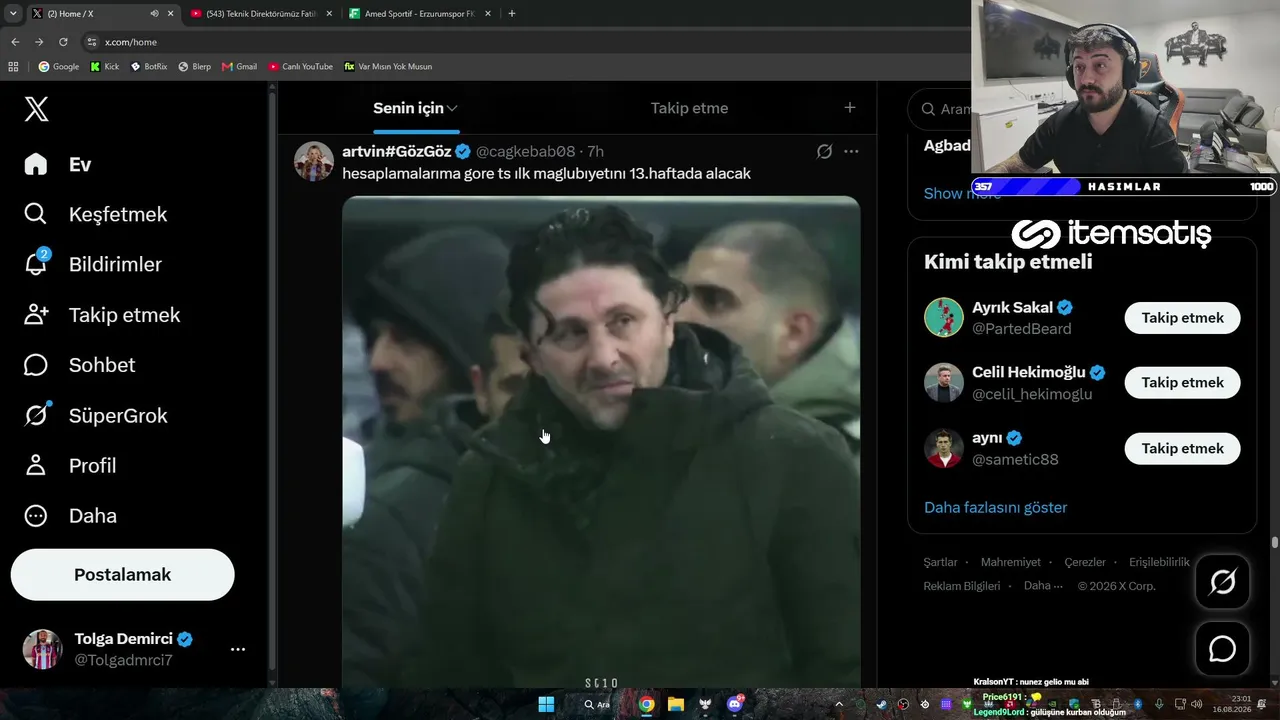
Task: Open the three-dot menu on artvin#GözGöz post
Action: point(851,152)
